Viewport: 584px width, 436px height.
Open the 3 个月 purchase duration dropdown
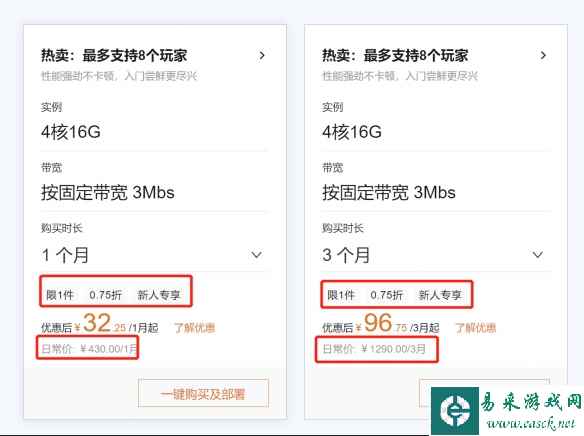pos(435,255)
